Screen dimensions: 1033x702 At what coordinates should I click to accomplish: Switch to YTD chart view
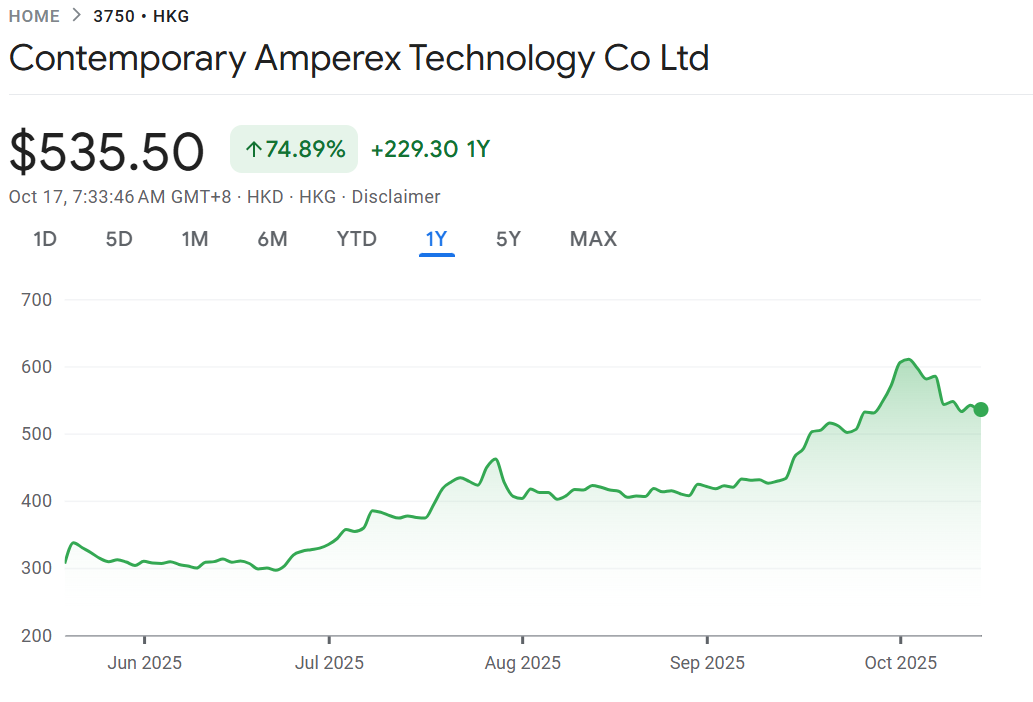[x=357, y=239]
